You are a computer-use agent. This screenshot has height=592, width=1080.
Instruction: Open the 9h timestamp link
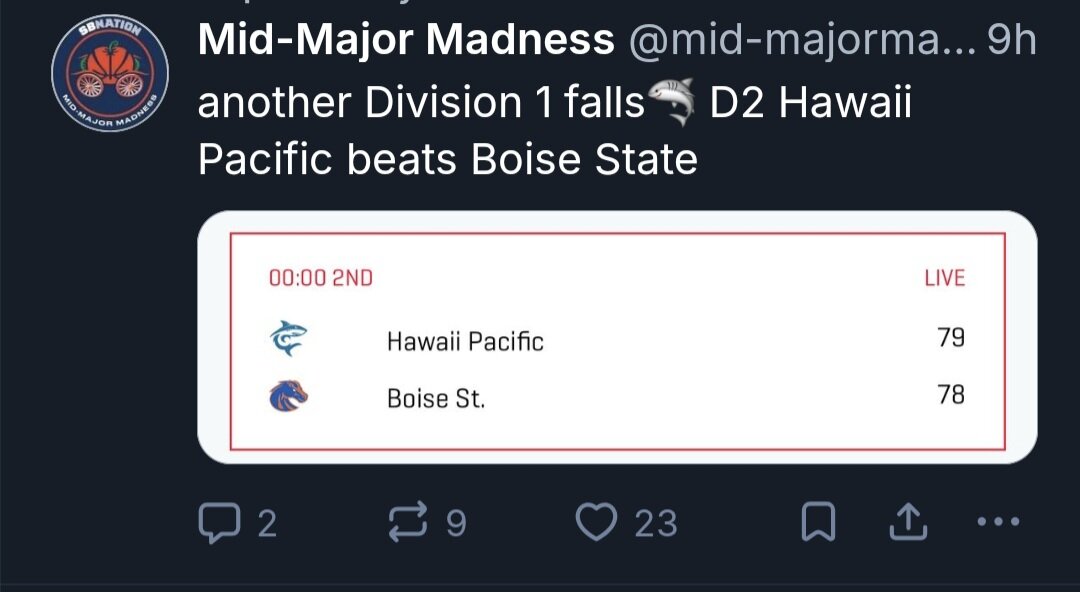point(1012,41)
